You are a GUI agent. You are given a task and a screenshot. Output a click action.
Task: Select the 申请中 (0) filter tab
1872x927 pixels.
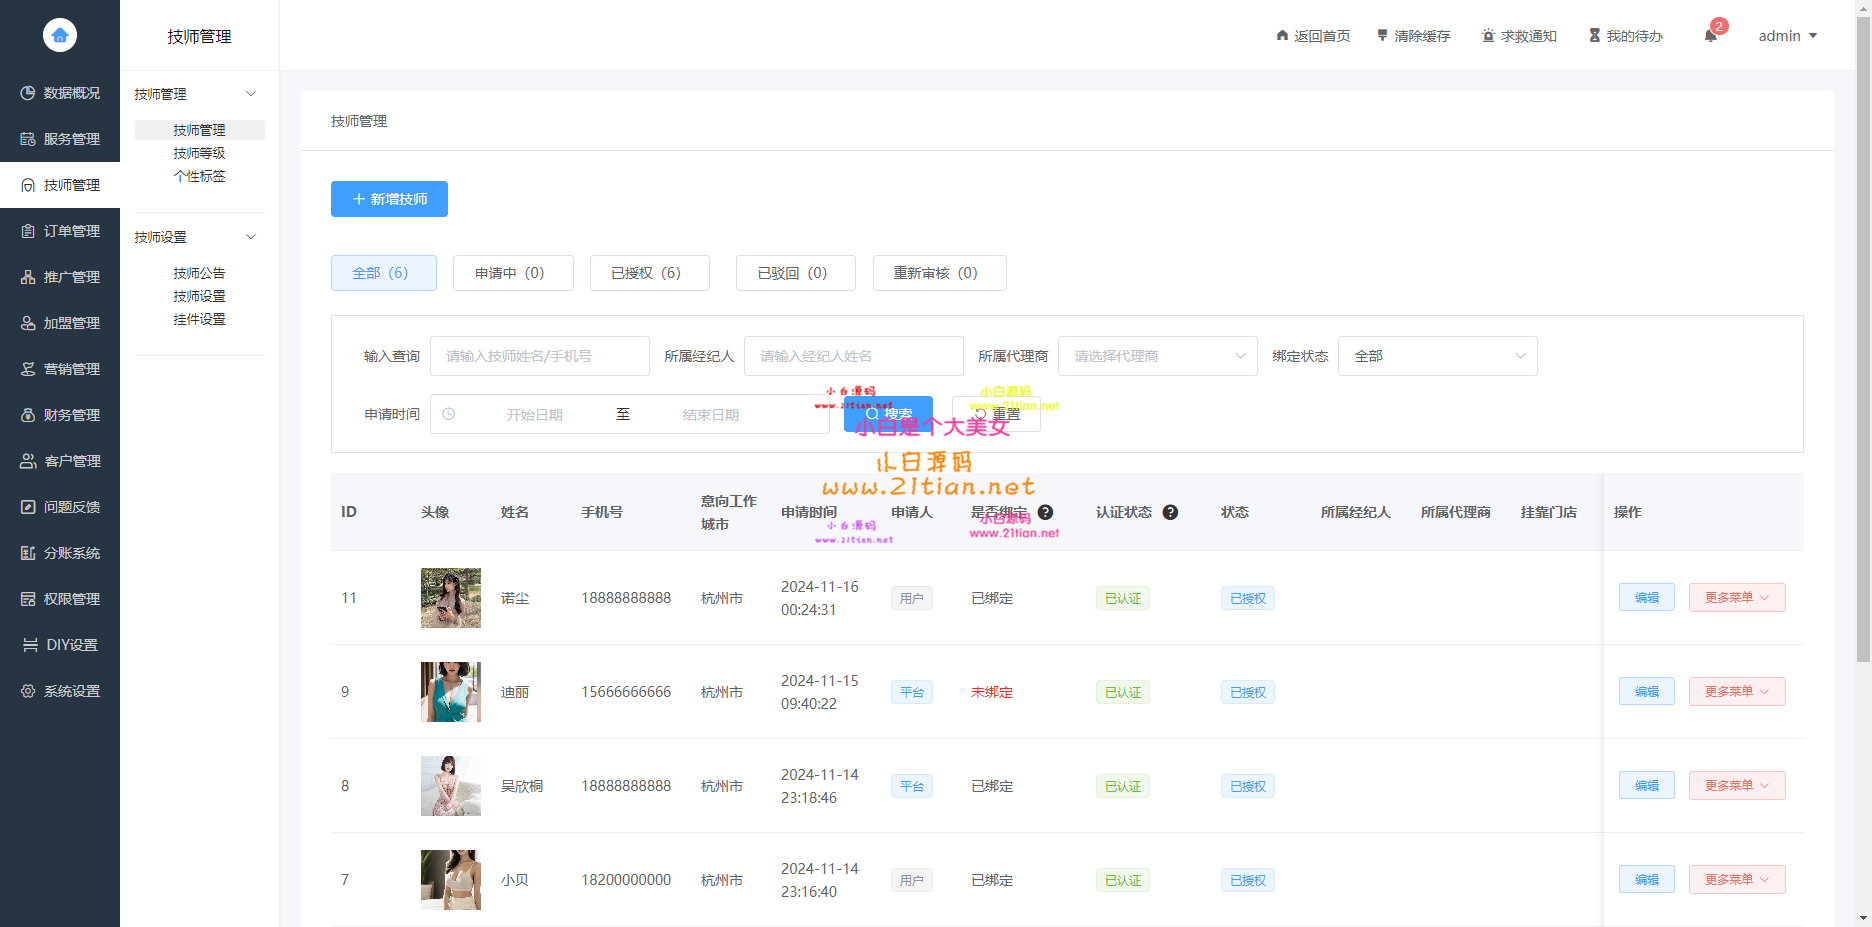coord(512,273)
